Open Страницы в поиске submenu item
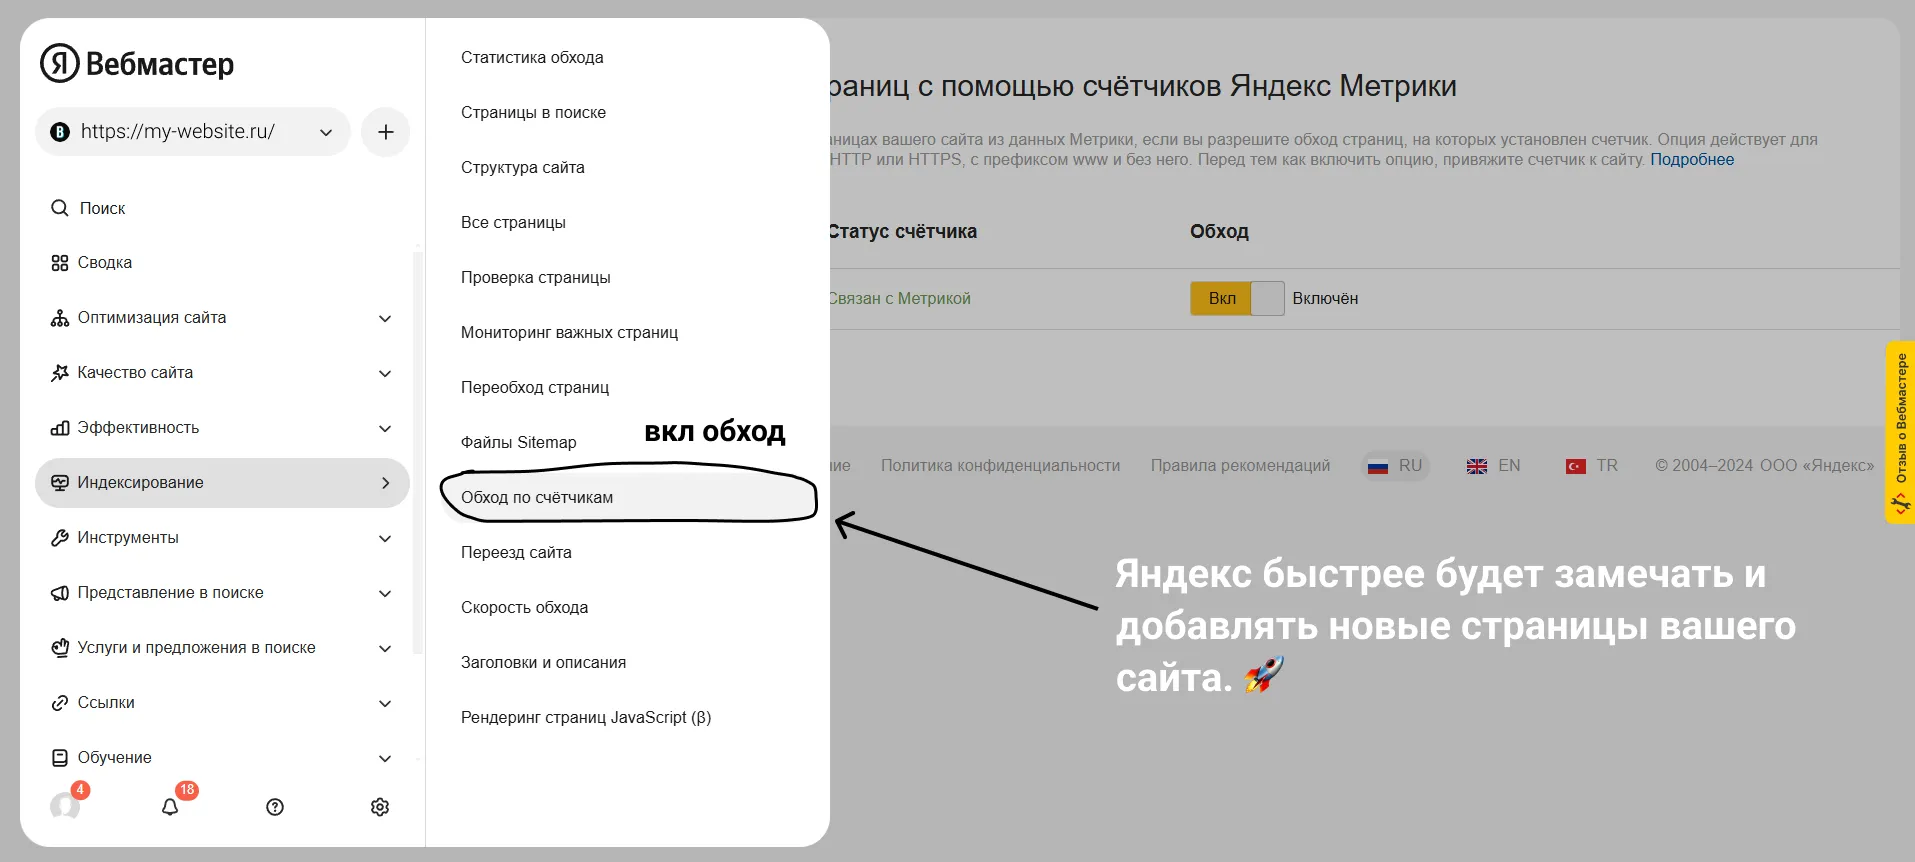1915x862 pixels. (x=533, y=113)
